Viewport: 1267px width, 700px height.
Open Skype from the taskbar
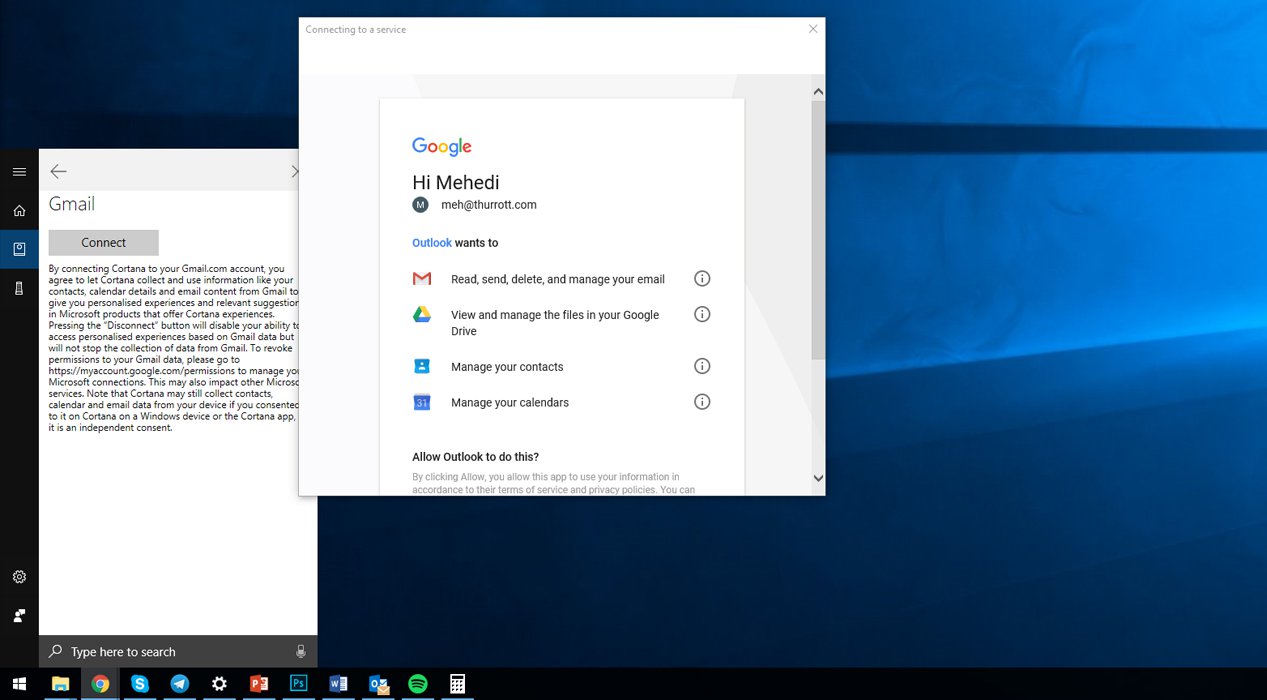(x=140, y=684)
